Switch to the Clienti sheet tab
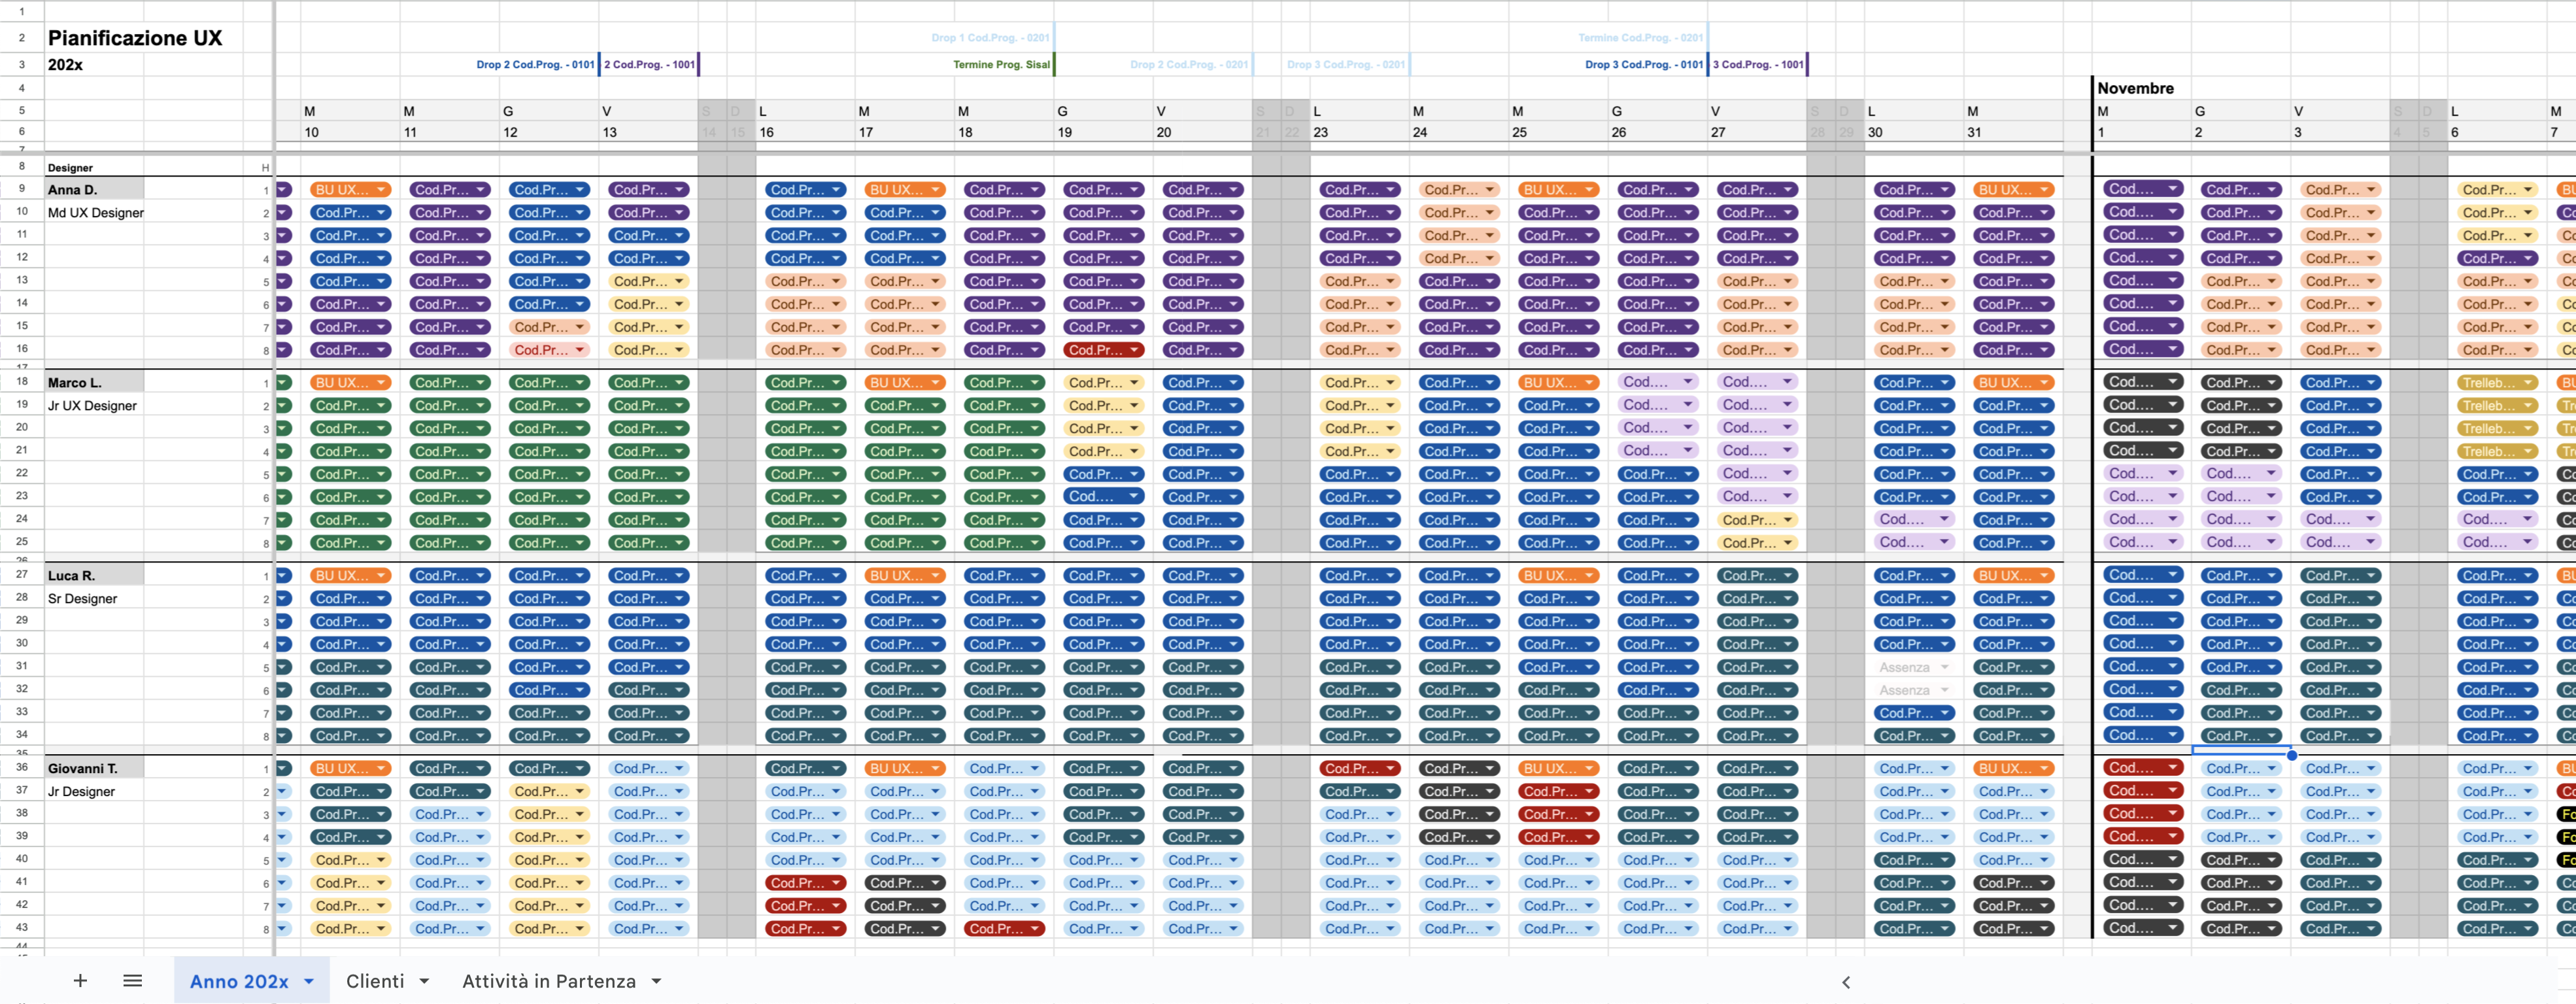The width and height of the screenshot is (2576, 1004). click(x=375, y=982)
